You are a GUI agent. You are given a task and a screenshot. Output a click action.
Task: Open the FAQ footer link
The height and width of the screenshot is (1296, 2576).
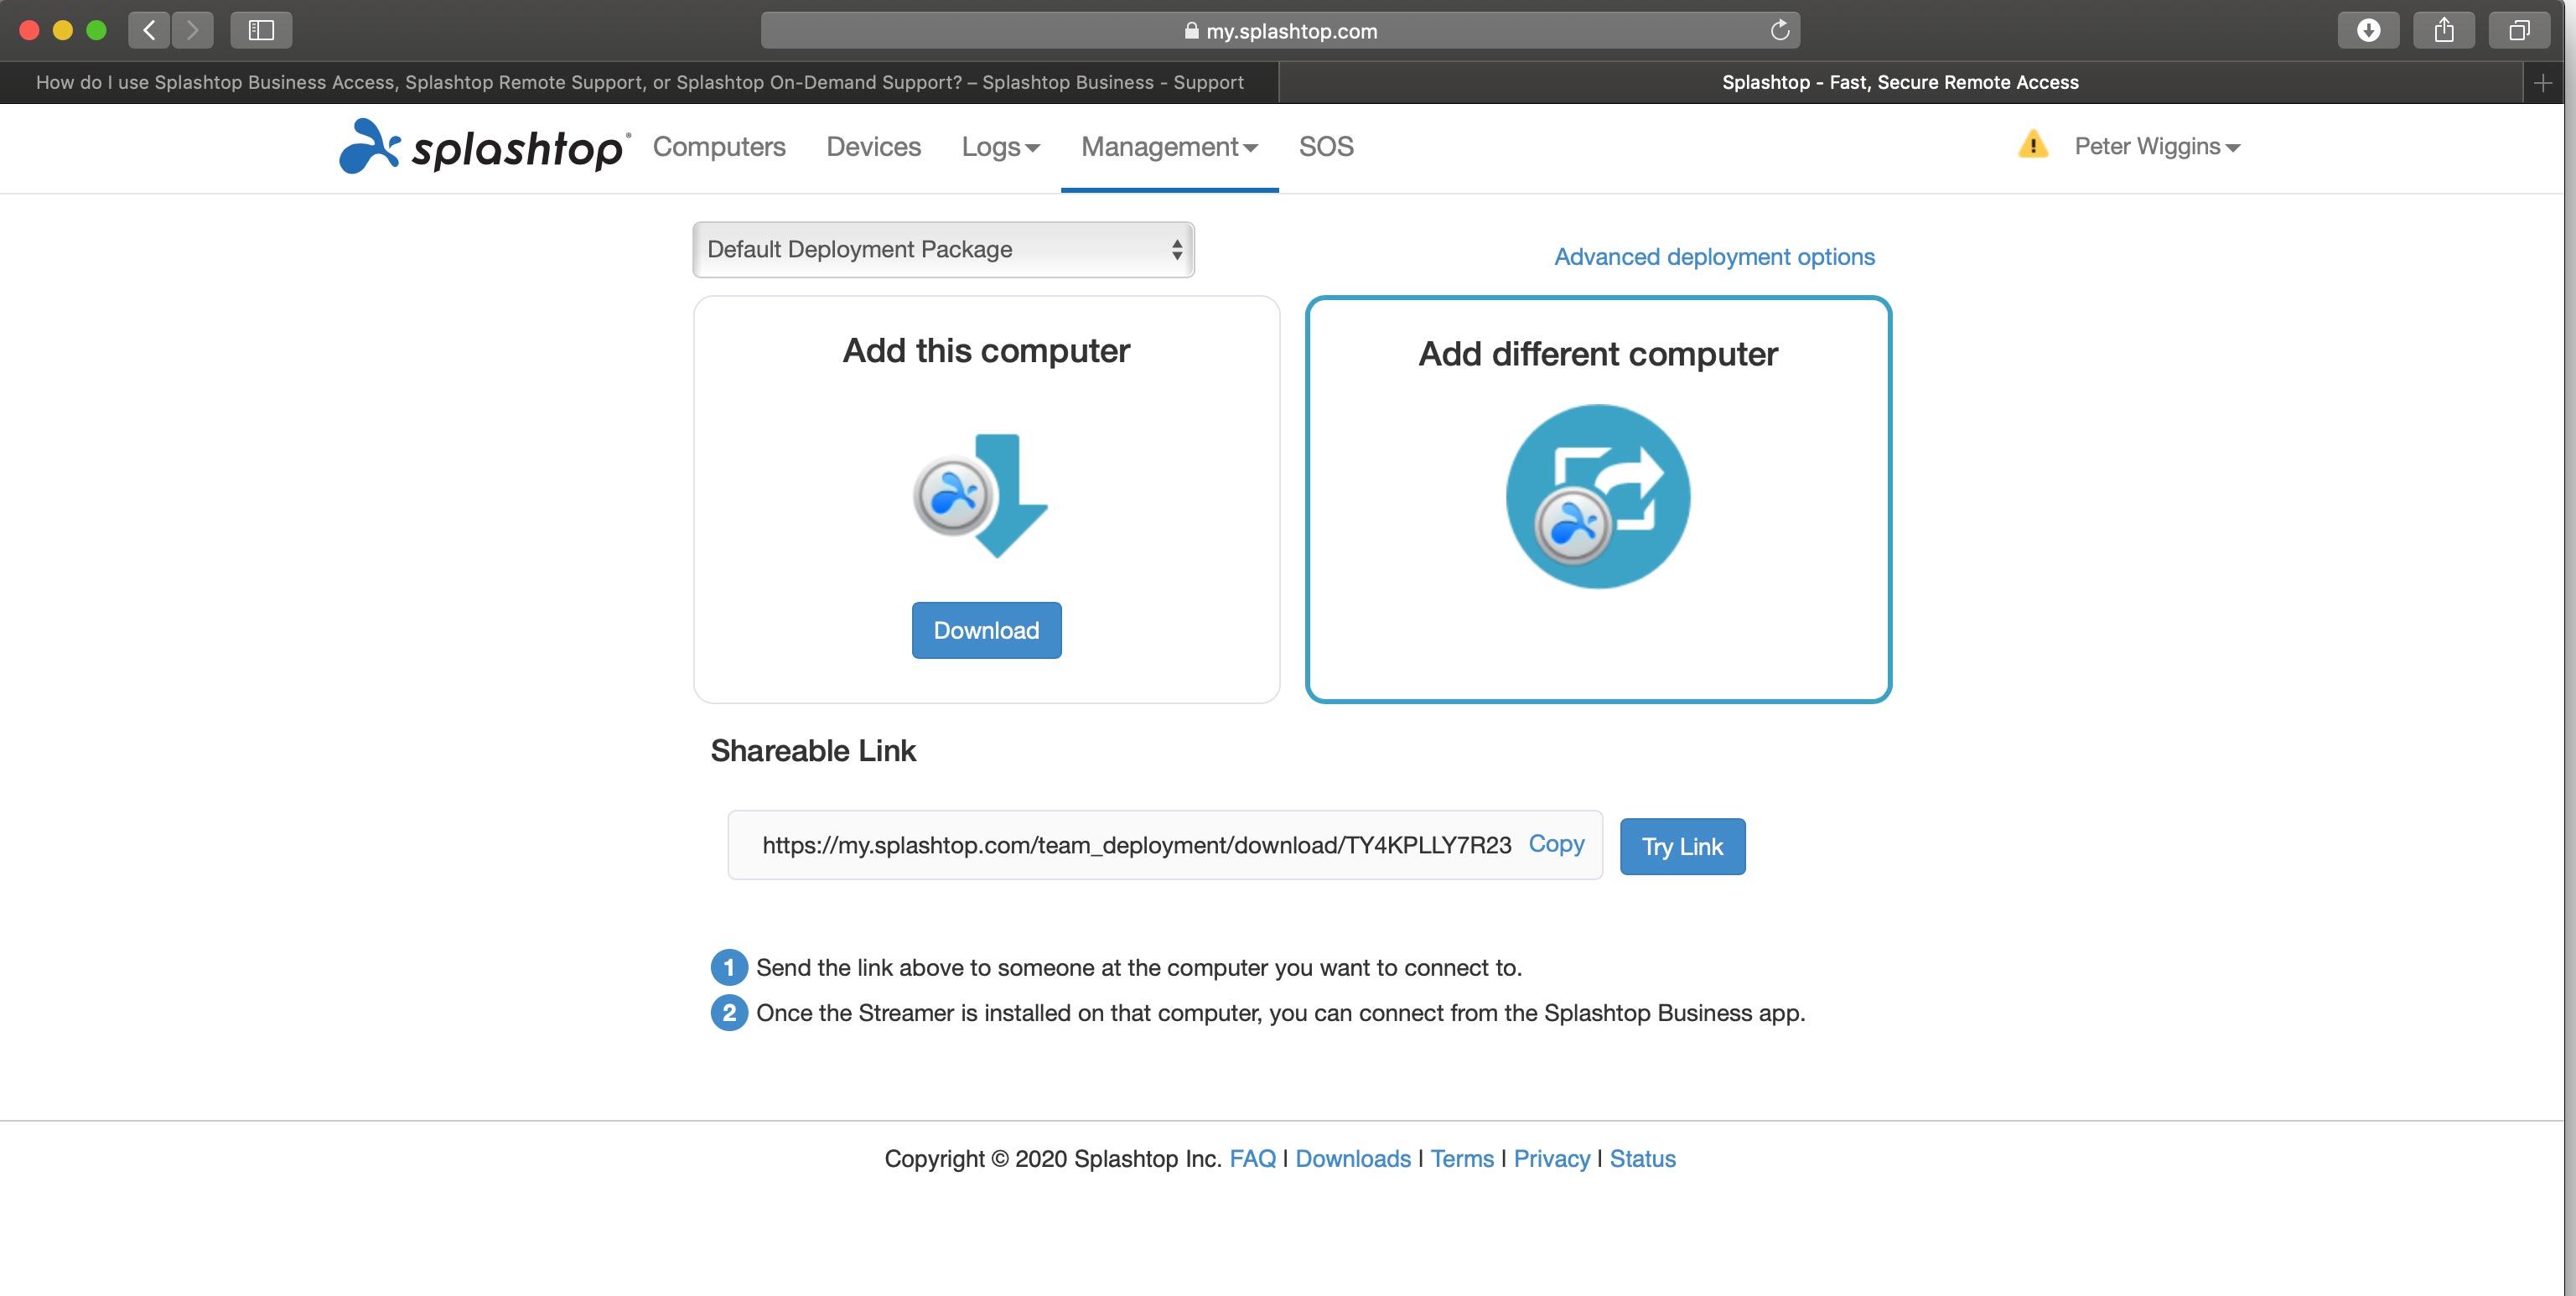[1252, 1158]
